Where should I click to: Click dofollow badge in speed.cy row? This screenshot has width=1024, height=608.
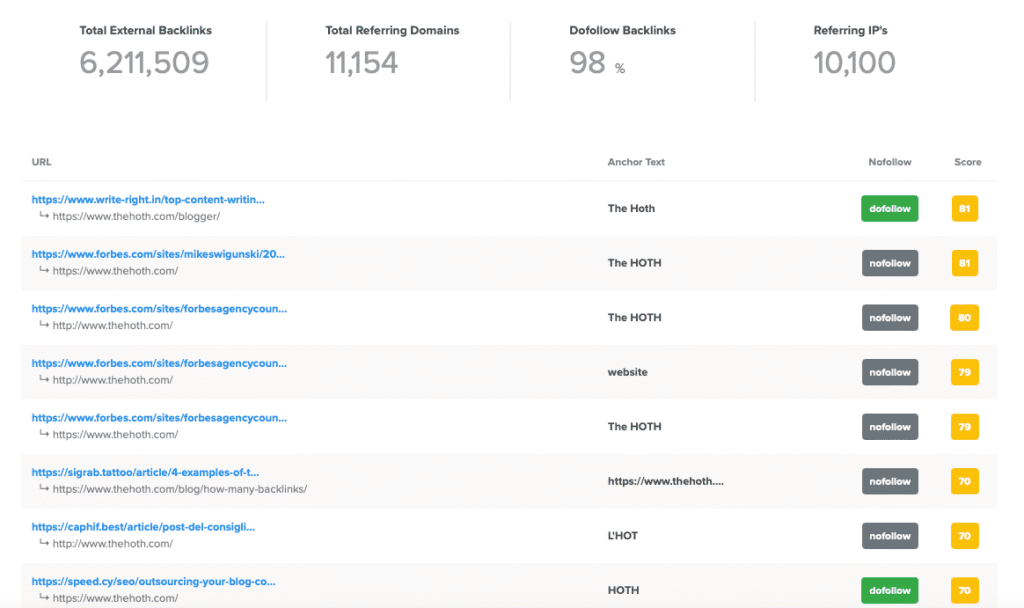pyautogui.click(x=889, y=590)
